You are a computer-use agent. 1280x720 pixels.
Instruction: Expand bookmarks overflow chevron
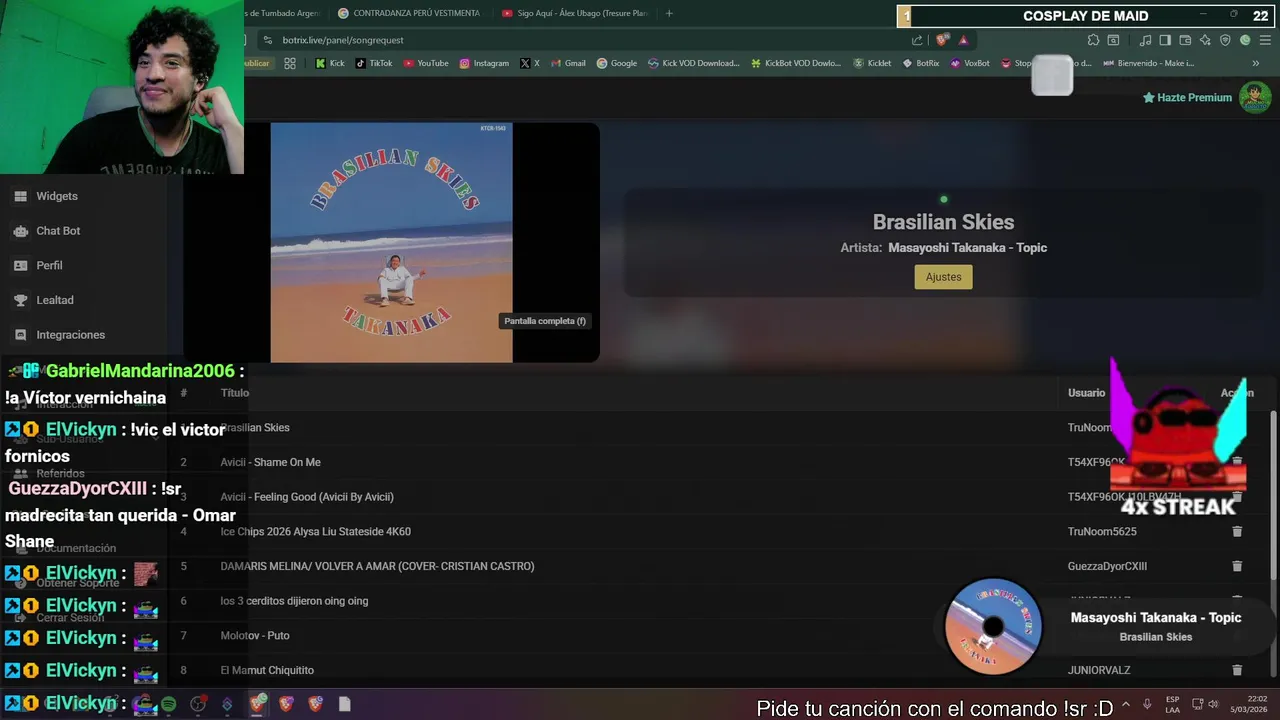pos(1255,63)
